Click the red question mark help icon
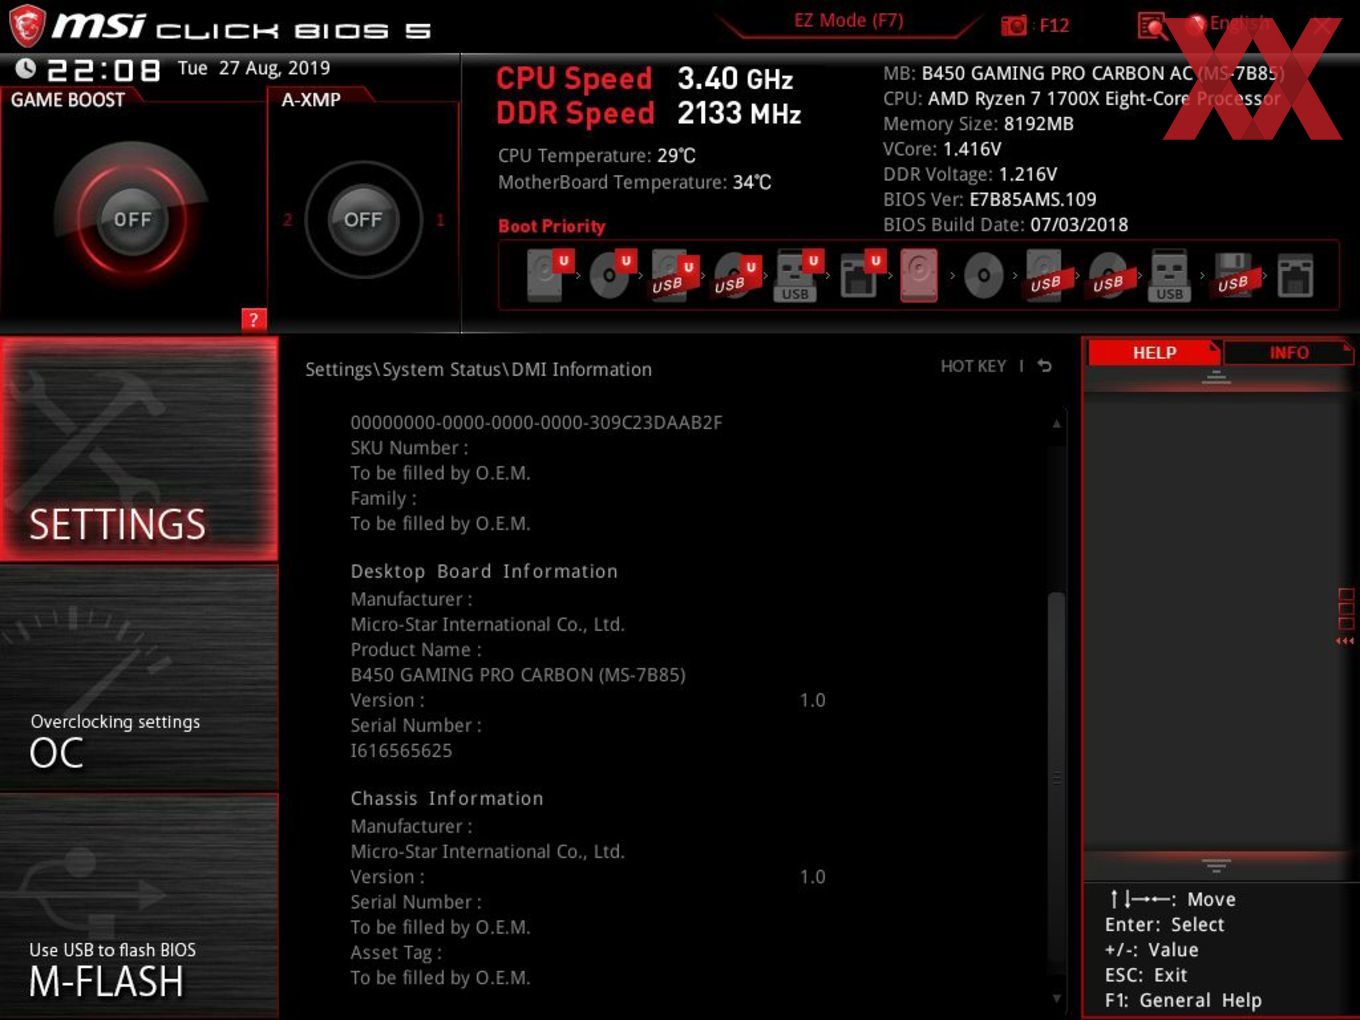The width and height of the screenshot is (1360, 1020). [x=254, y=319]
